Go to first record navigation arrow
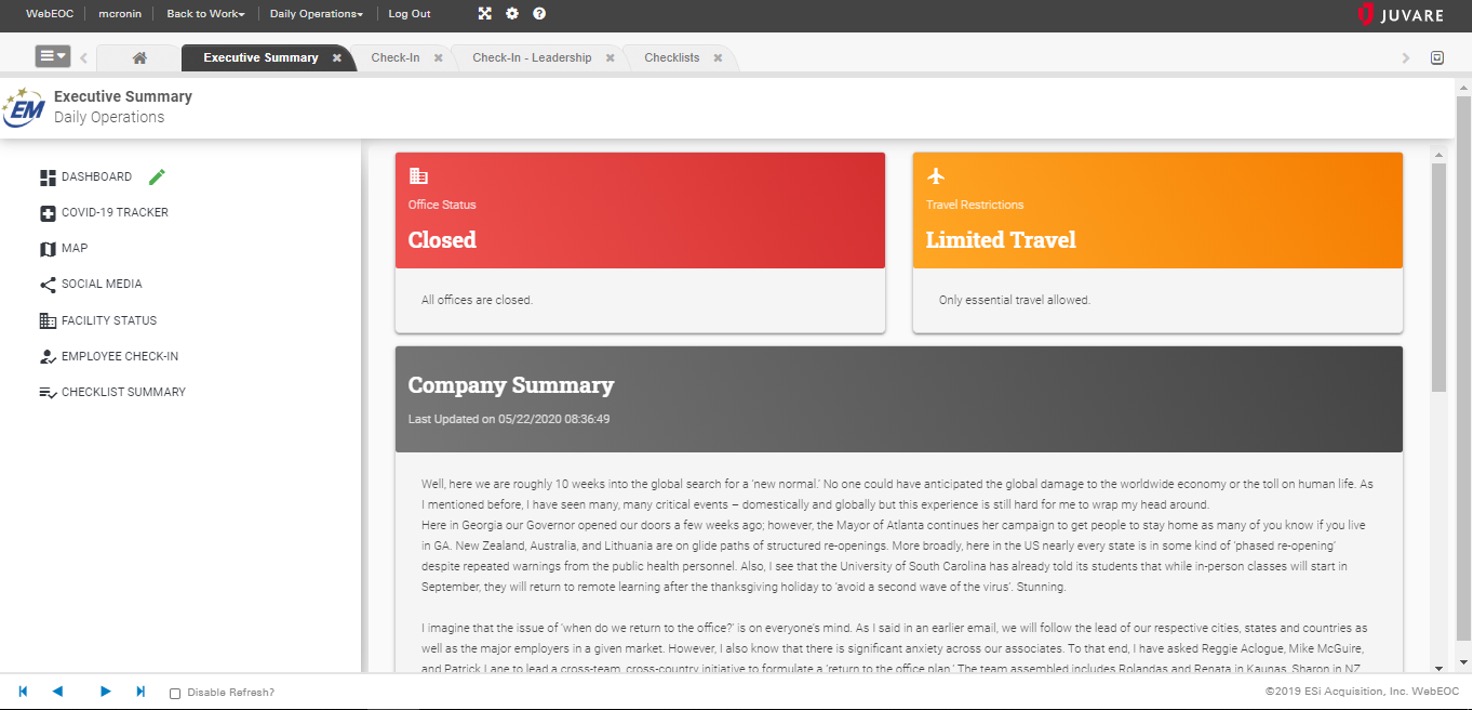The image size is (1472, 710). coord(23,691)
